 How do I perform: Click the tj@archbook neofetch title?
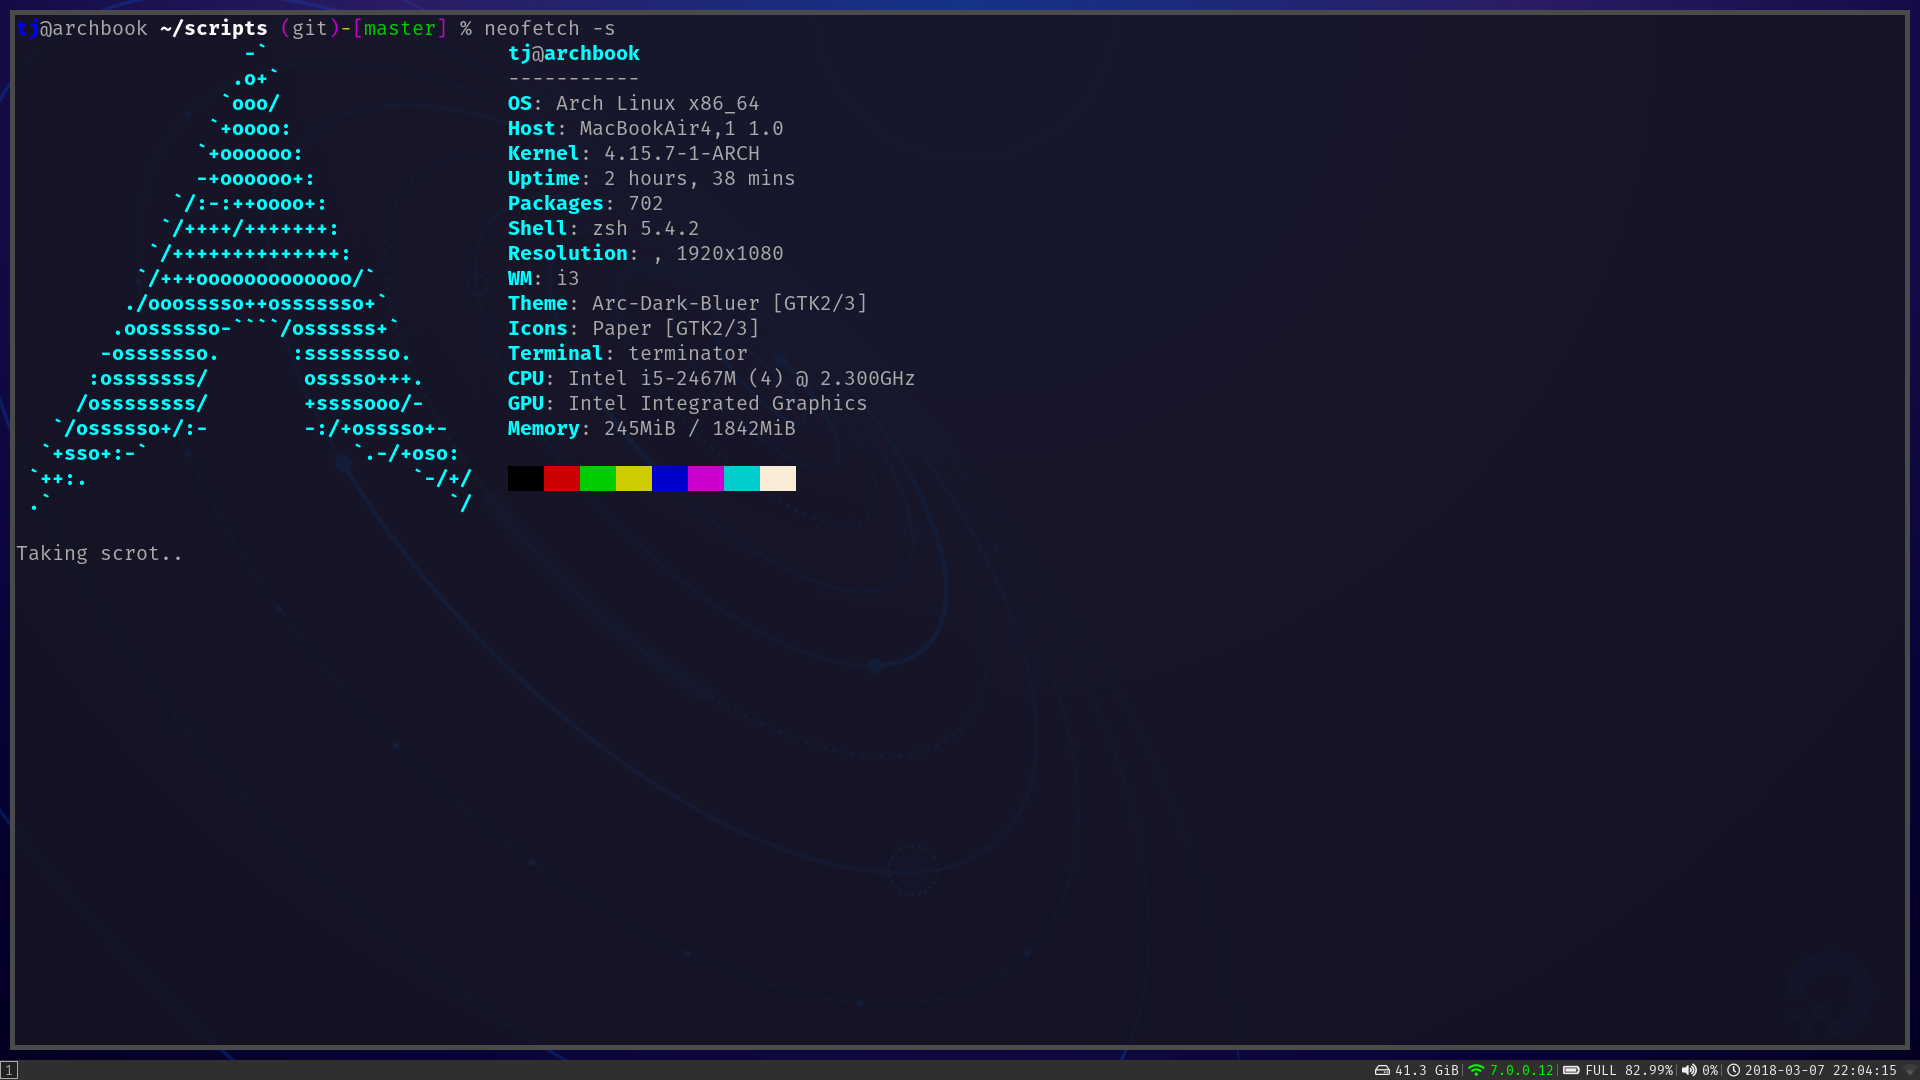pyautogui.click(x=573, y=54)
